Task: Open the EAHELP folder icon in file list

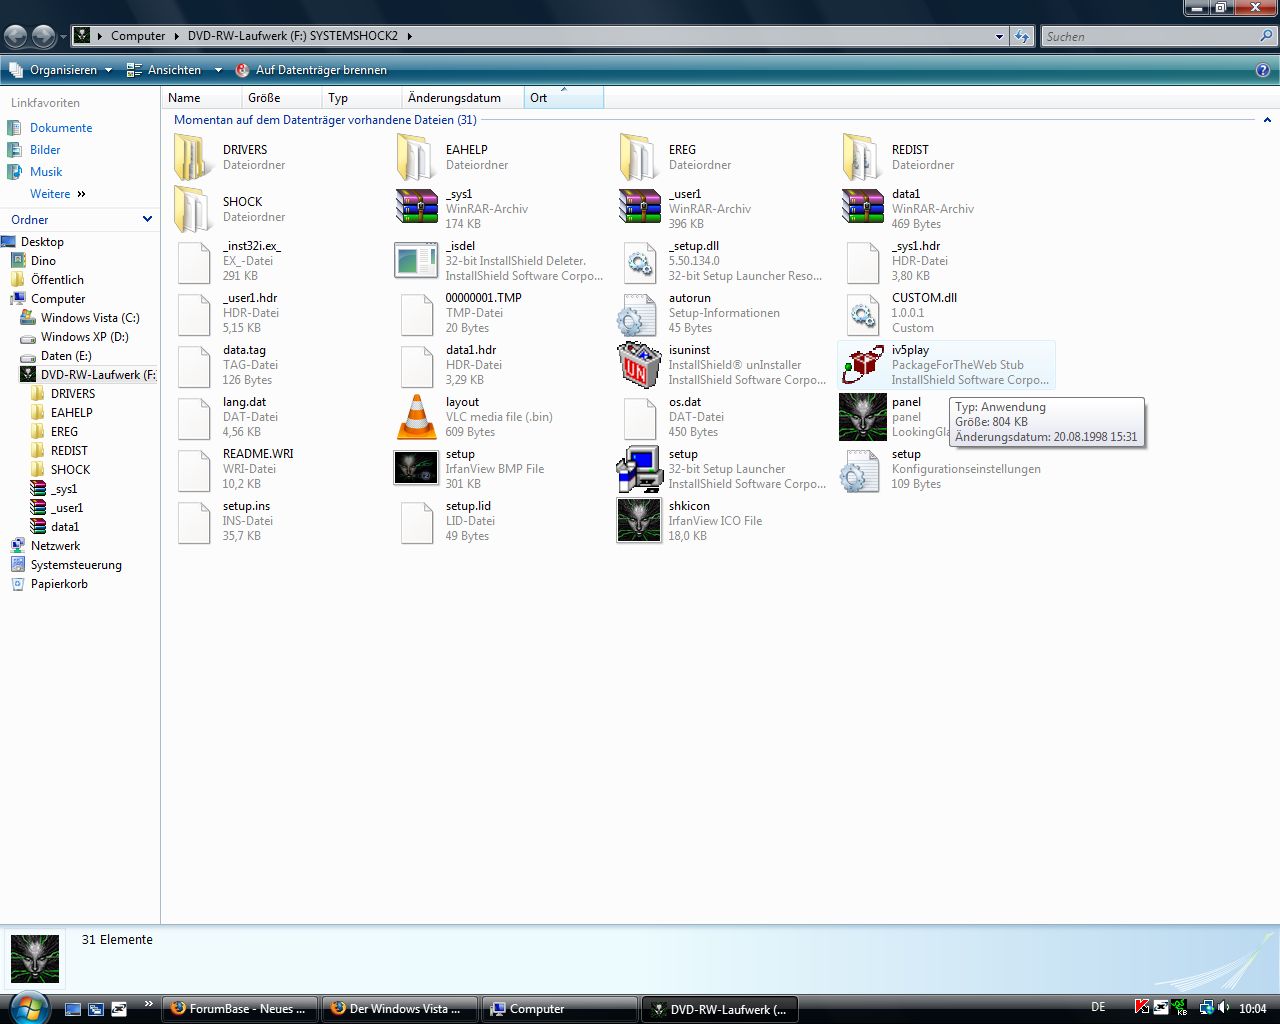Action: [416, 158]
